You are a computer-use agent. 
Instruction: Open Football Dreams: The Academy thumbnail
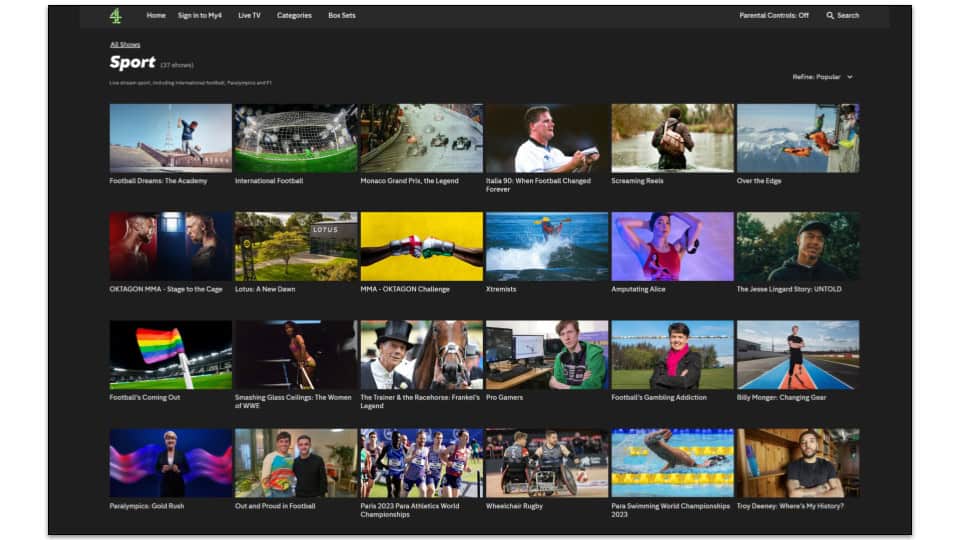pos(171,138)
